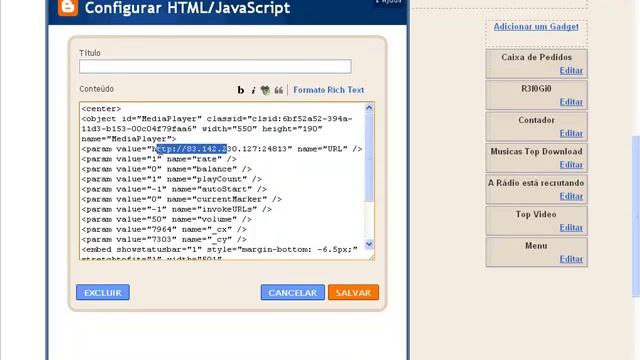
Task: Click the 'name="_cy"' param line
Action: click(164, 240)
